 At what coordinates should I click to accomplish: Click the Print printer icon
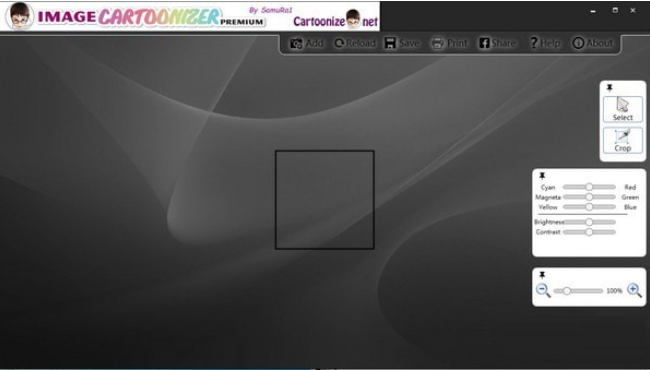tap(438, 43)
